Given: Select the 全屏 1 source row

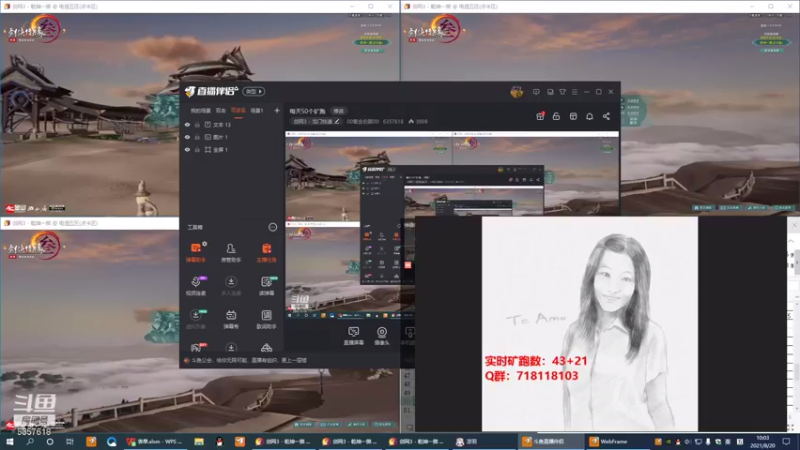Looking at the screenshot, I should pyautogui.click(x=232, y=149).
